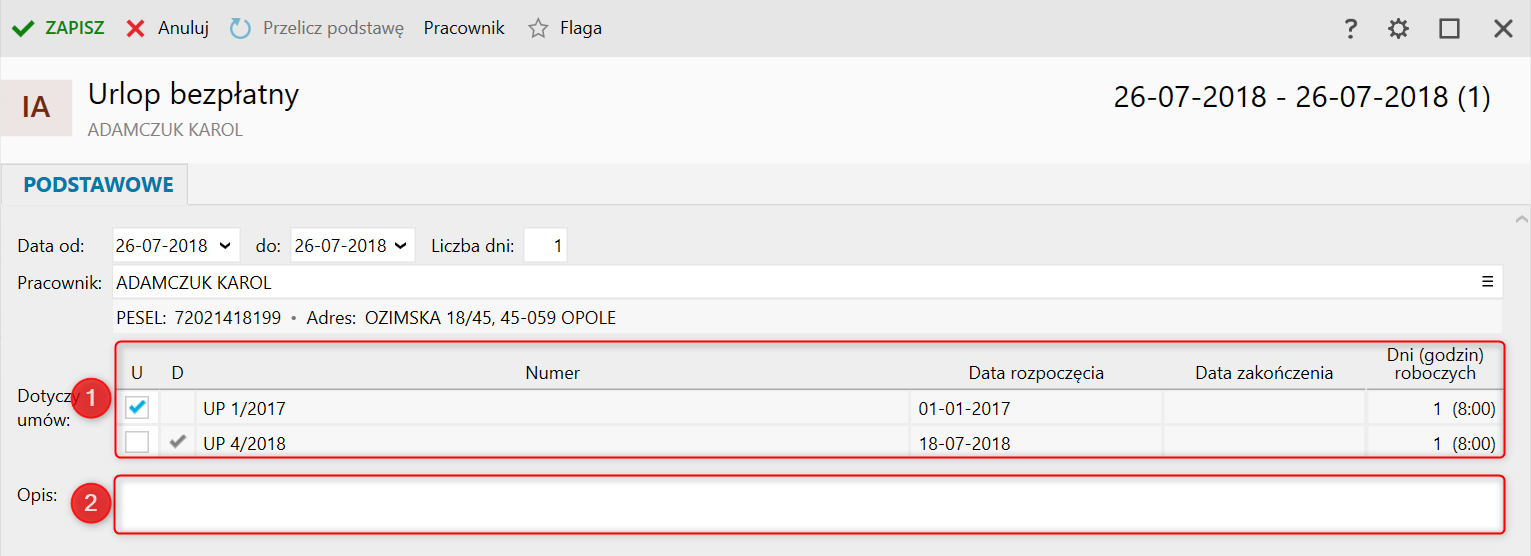Click the Przelicz podstawę refresh icon
Image resolution: width=1531 pixels, height=556 pixels.
[240, 29]
